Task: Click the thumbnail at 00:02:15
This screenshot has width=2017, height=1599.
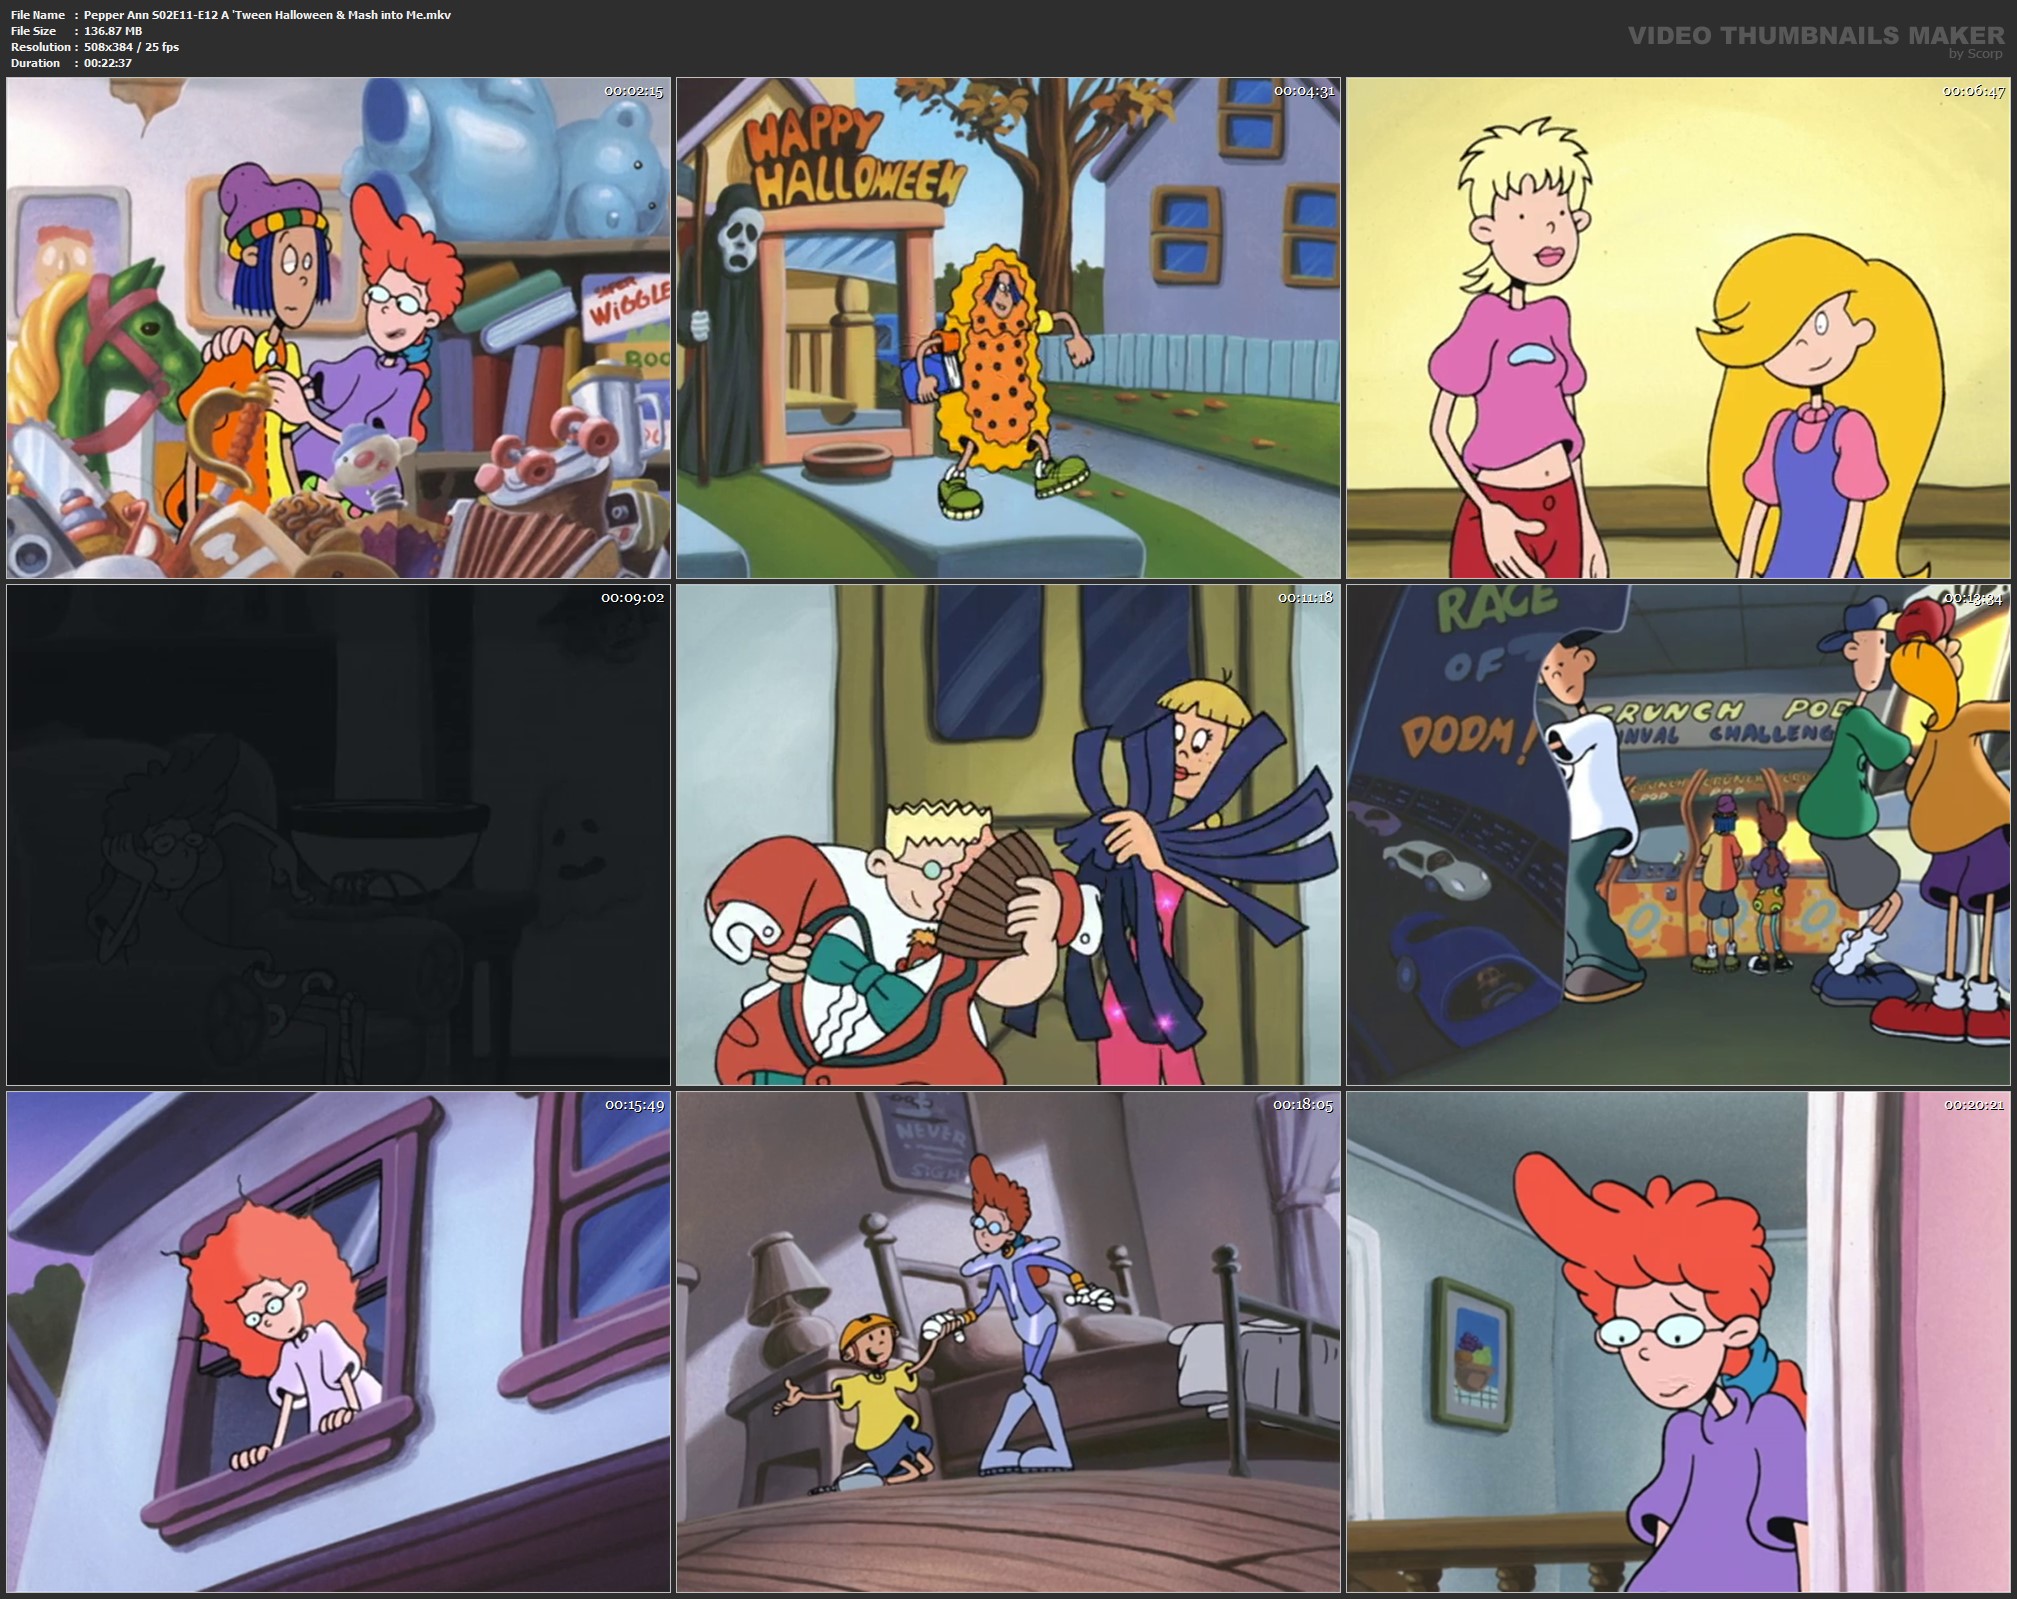Action: (x=338, y=328)
